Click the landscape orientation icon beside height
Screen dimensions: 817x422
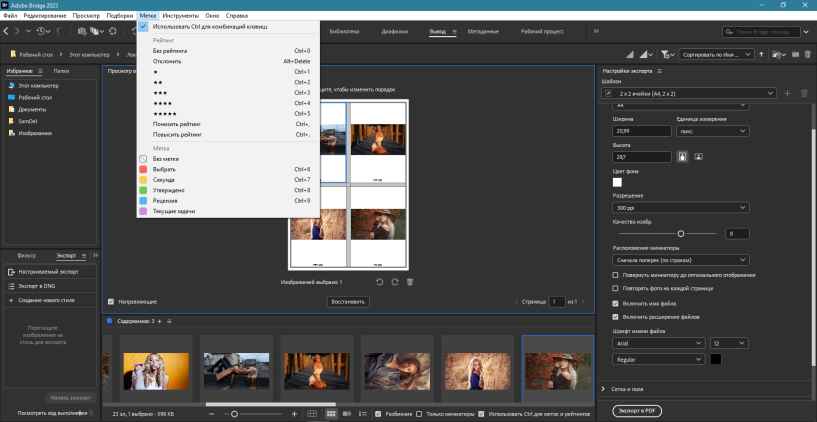[699, 157]
